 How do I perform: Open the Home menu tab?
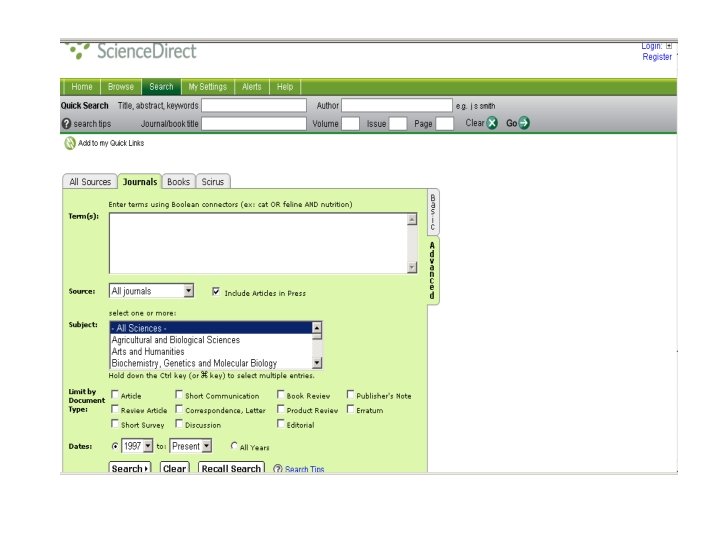click(x=82, y=87)
